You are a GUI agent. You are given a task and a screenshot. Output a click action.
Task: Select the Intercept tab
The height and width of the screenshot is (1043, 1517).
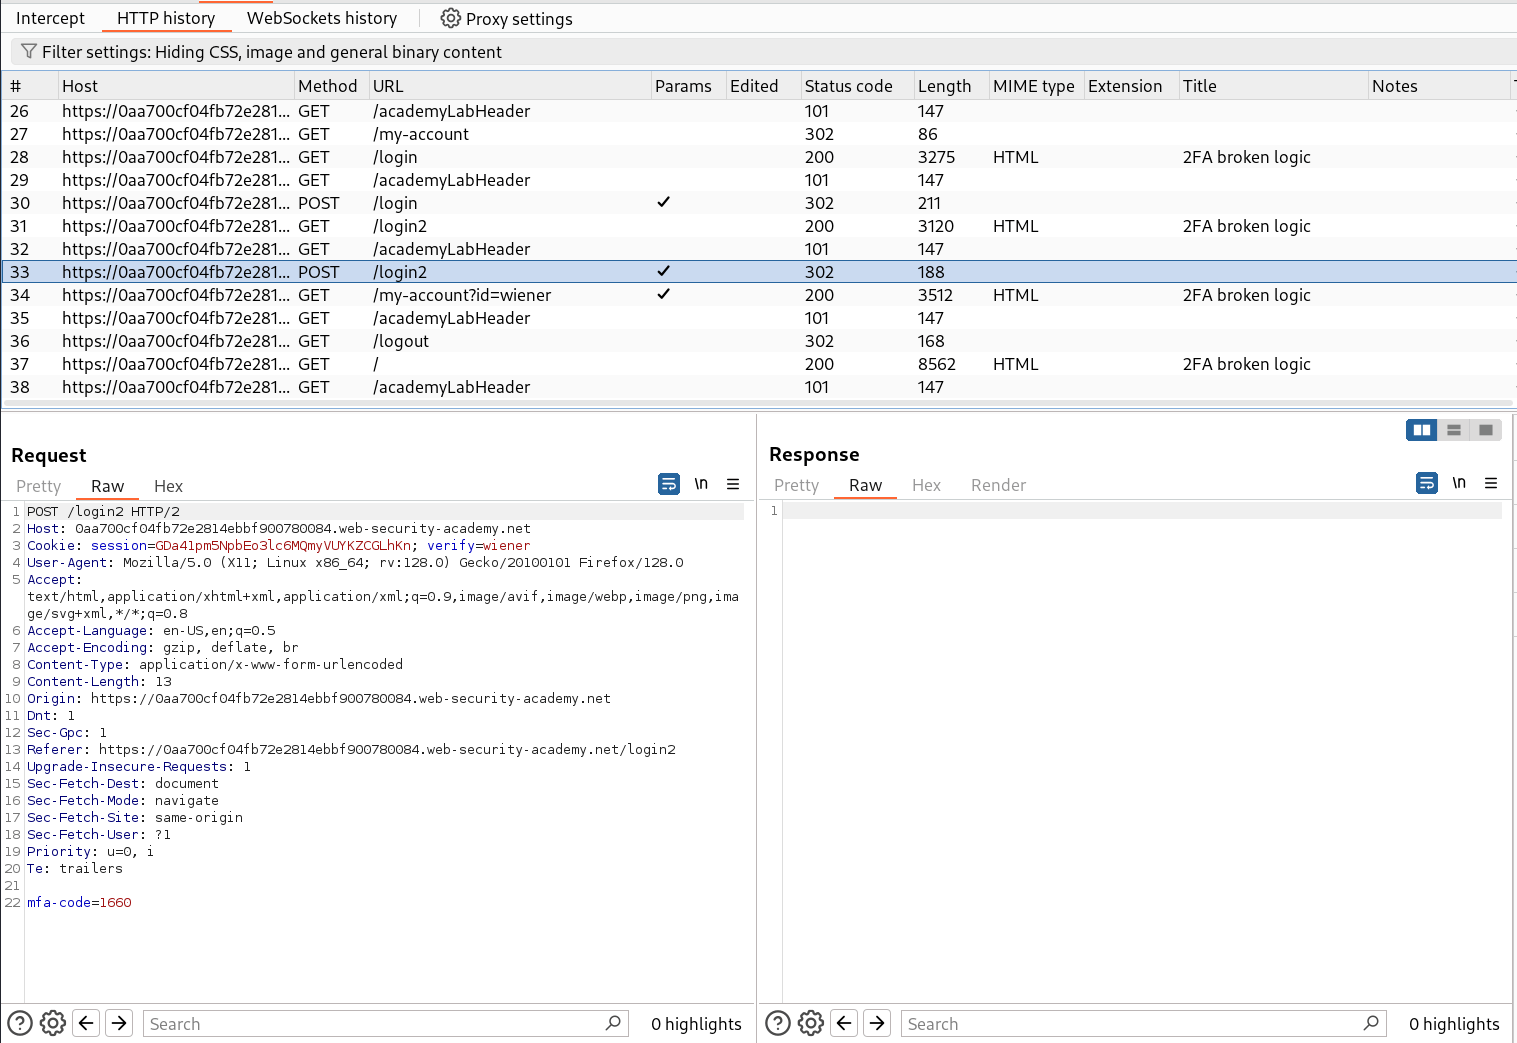pos(50,18)
